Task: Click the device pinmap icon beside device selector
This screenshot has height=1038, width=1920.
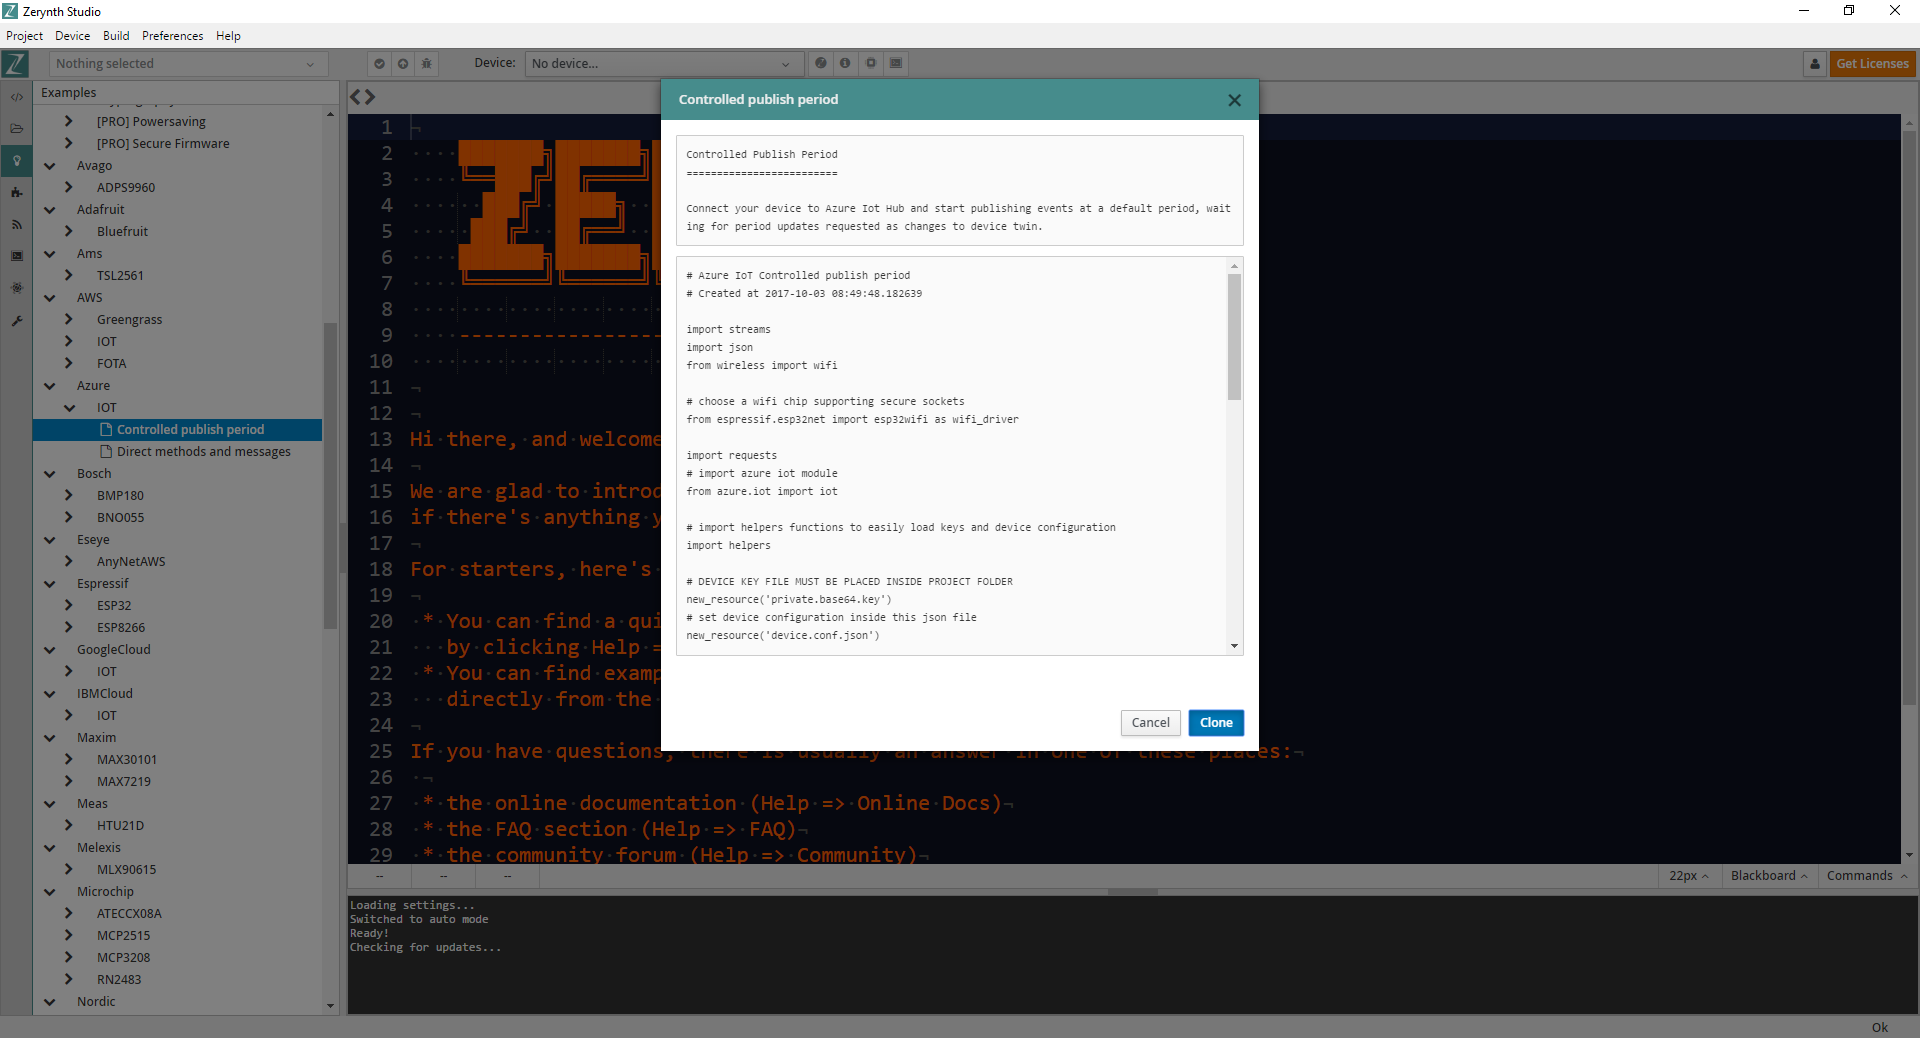Action: pos(821,63)
